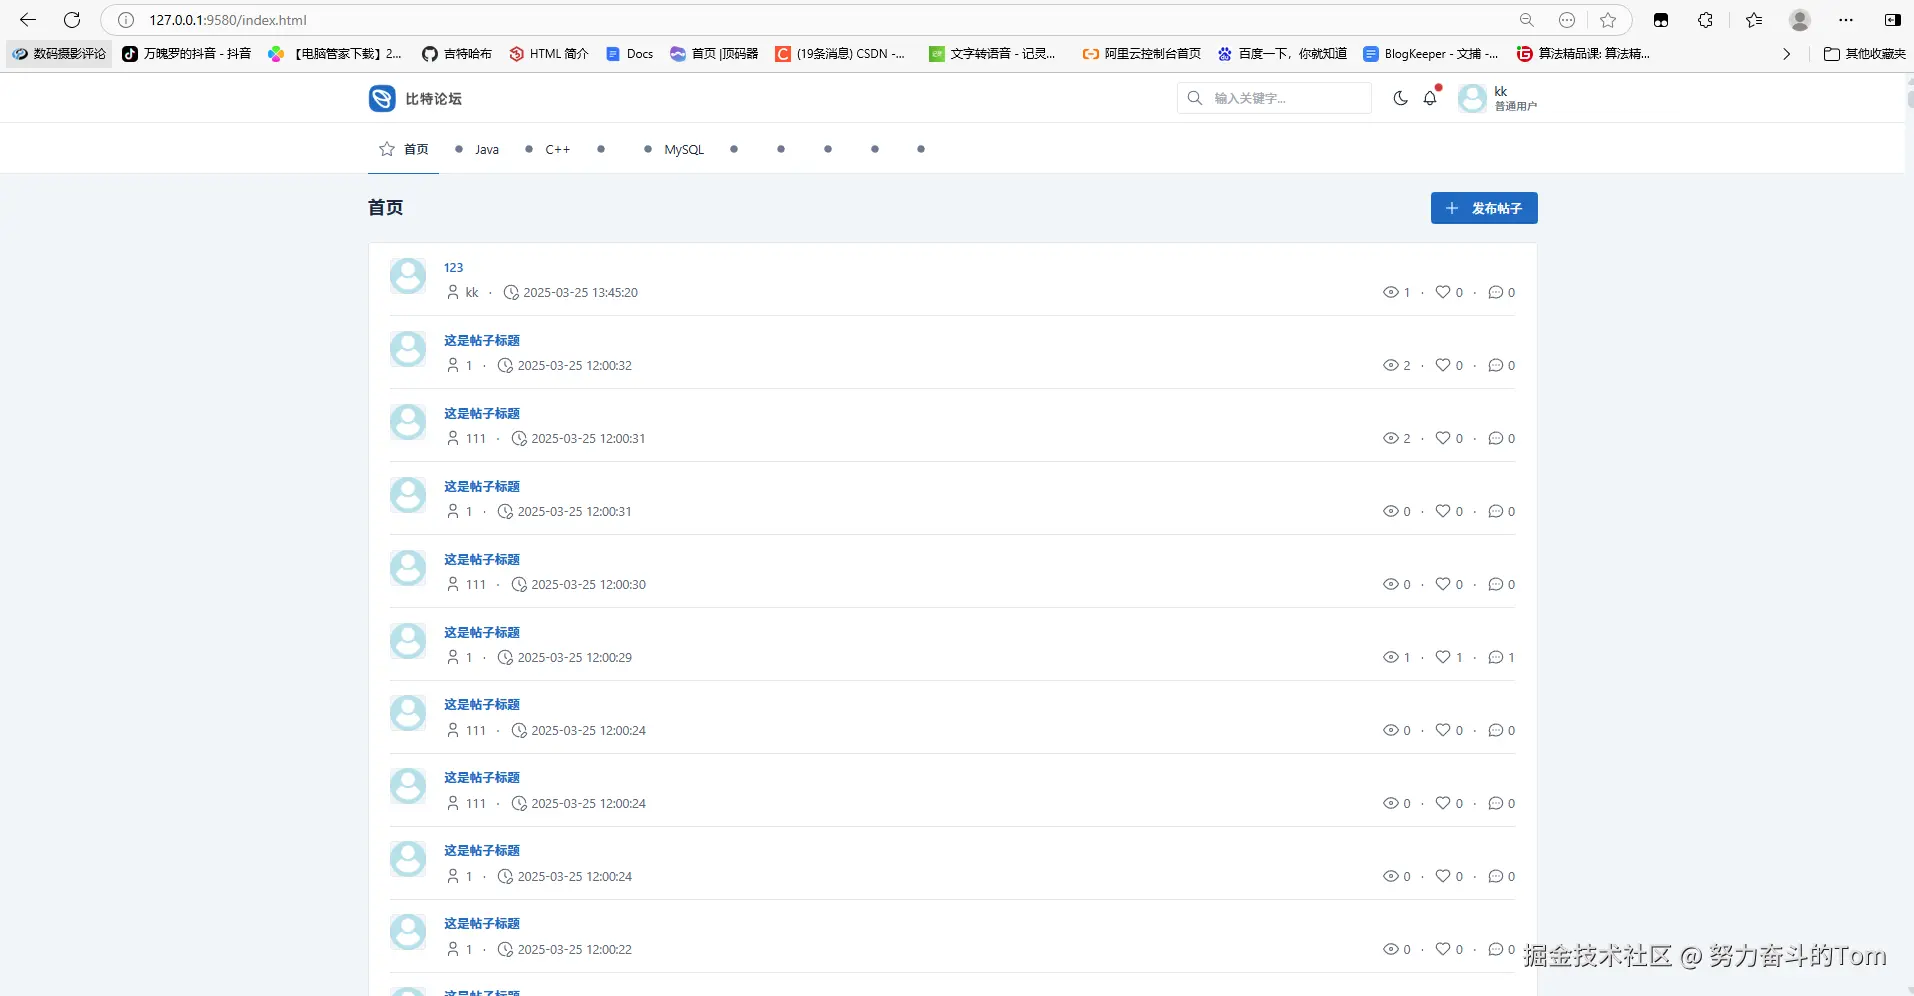
Task: Click the heart icon on the 12:00:29 post
Action: click(1443, 657)
